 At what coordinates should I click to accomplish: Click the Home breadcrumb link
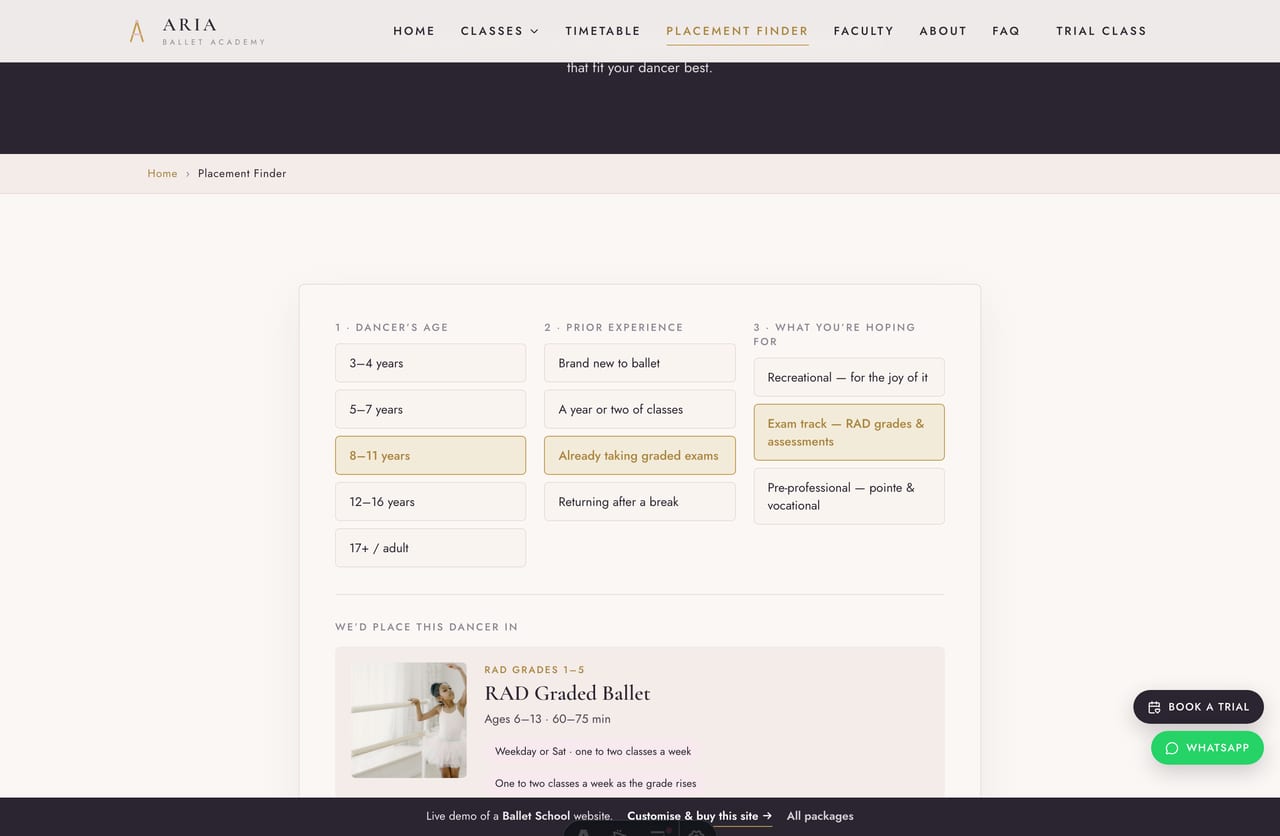coord(162,174)
